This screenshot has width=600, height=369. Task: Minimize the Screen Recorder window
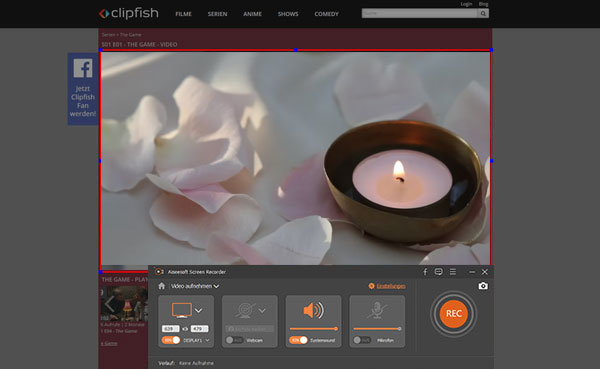[x=472, y=272]
